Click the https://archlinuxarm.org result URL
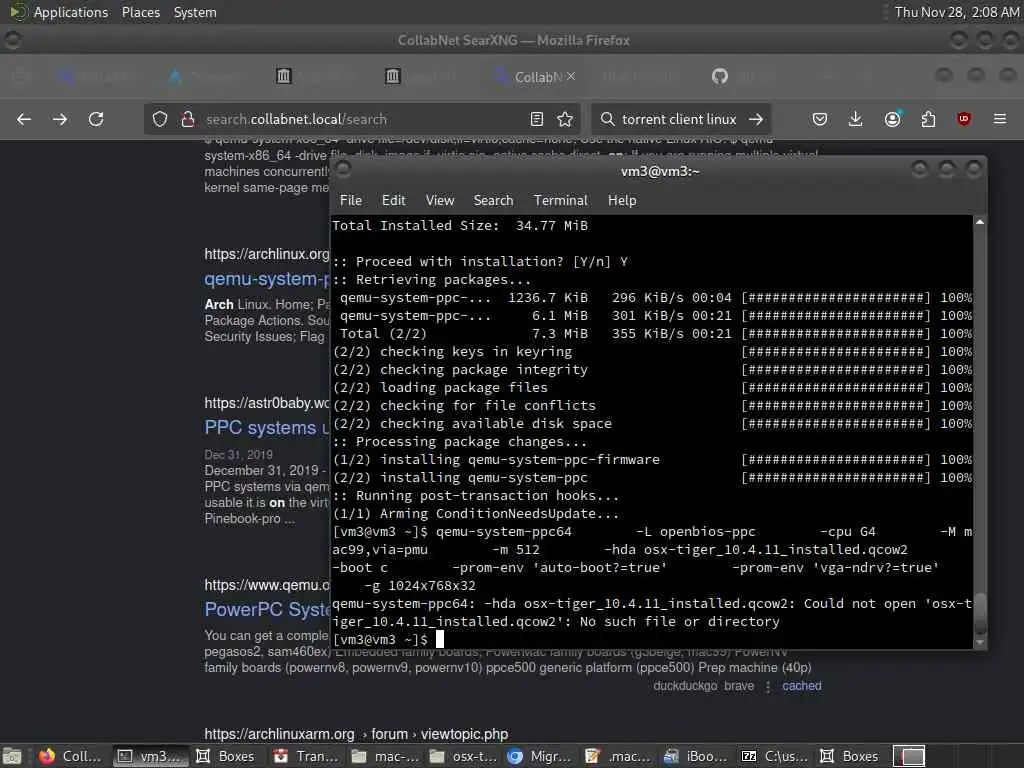 pos(280,734)
